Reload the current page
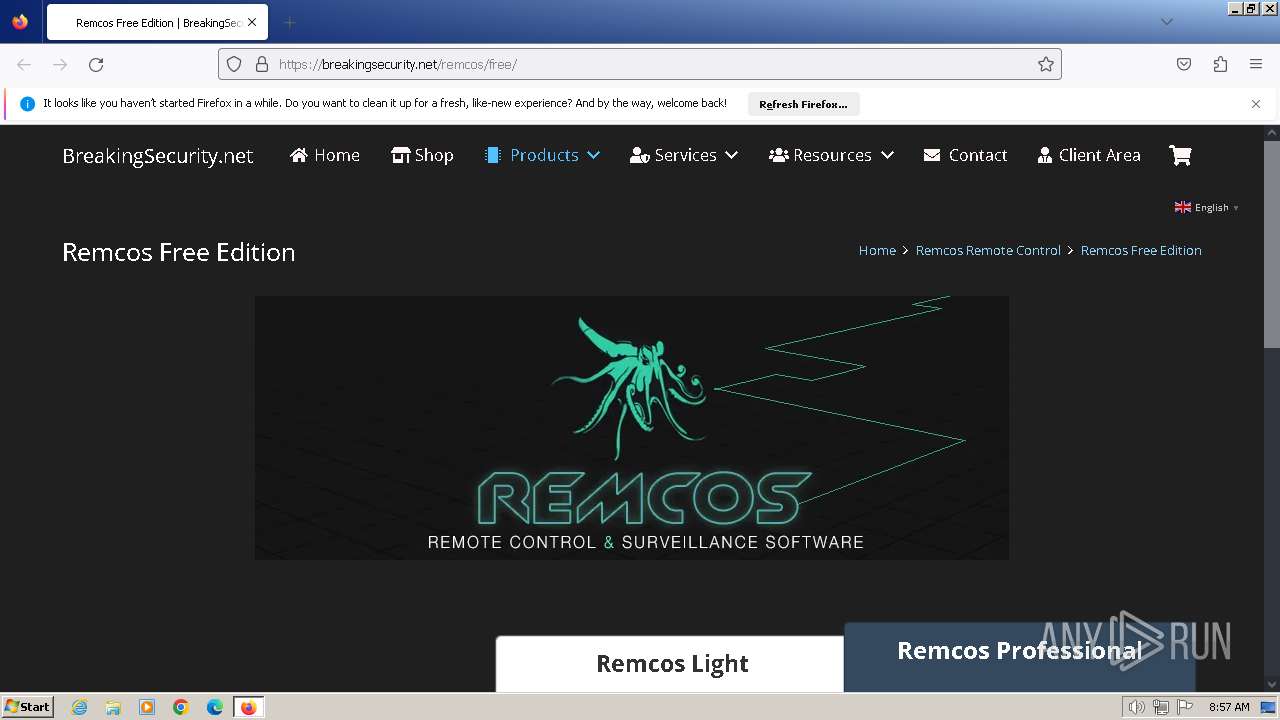This screenshot has width=1280, height=720. [96, 64]
